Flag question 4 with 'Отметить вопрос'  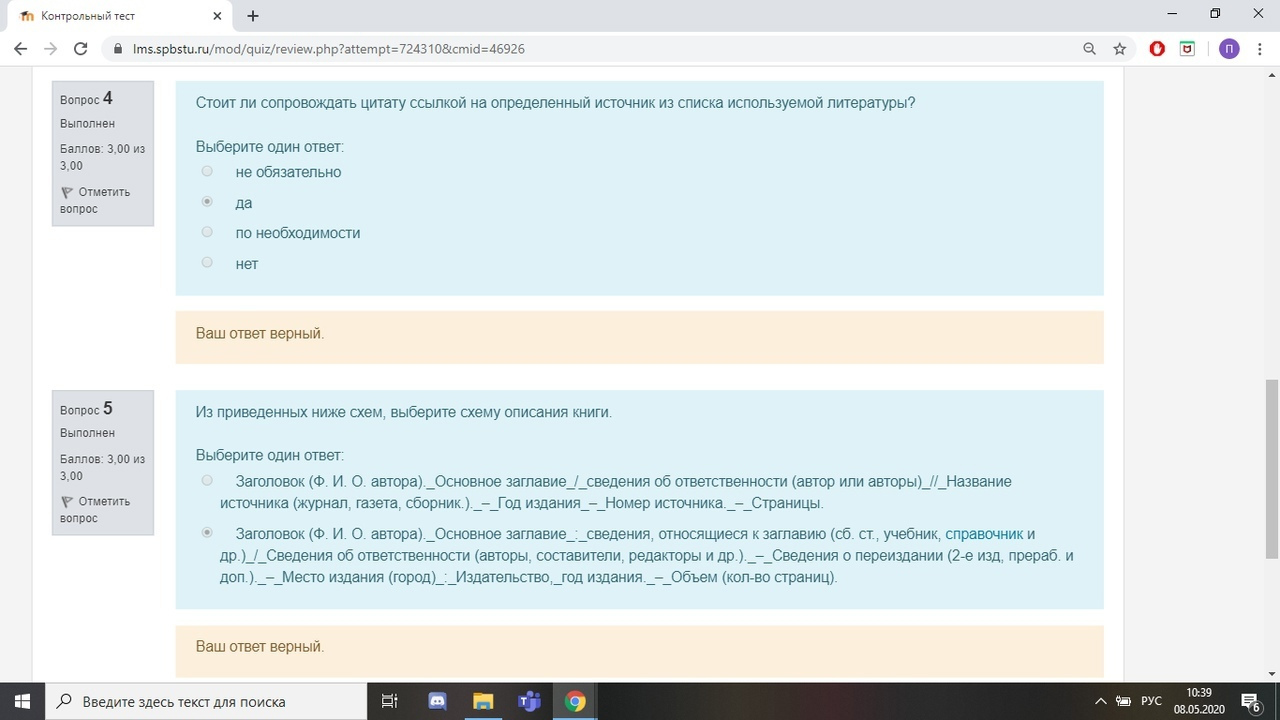point(95,200)
